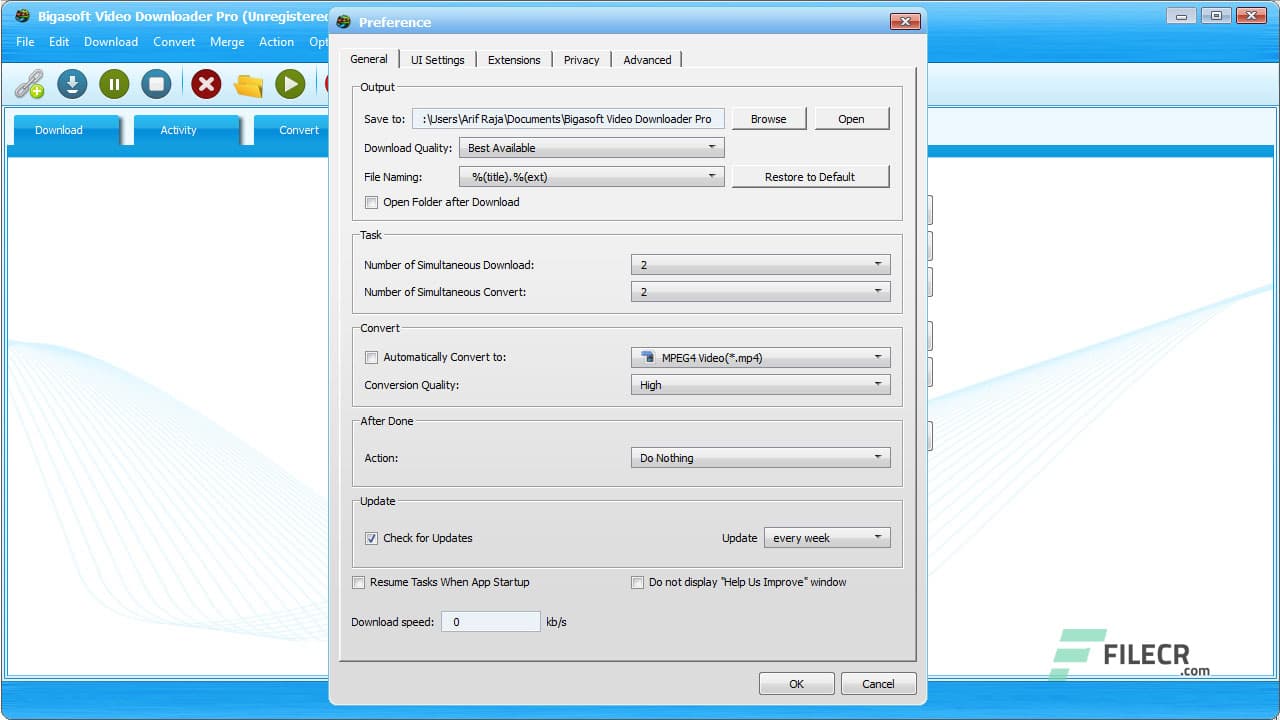Click the Browse button
Screen dimensions: 1280x720
(x=769, y=118)
